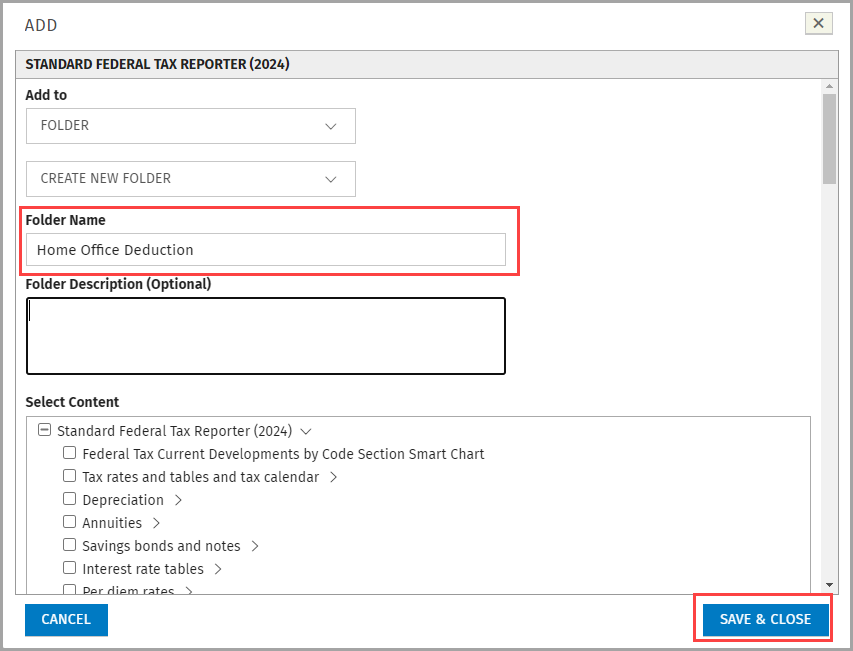853x651 pixels.
Task: Click 'Standard Federal Tax Reporter (2024)' tree label
Action: pyautogui.click(x=175, y=431)
